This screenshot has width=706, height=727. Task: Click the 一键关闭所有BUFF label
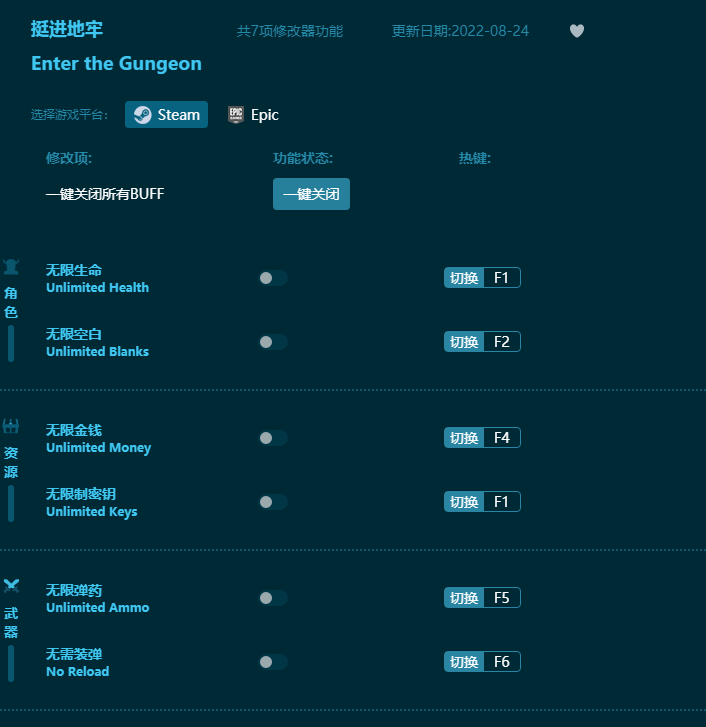tap(105, 194)
